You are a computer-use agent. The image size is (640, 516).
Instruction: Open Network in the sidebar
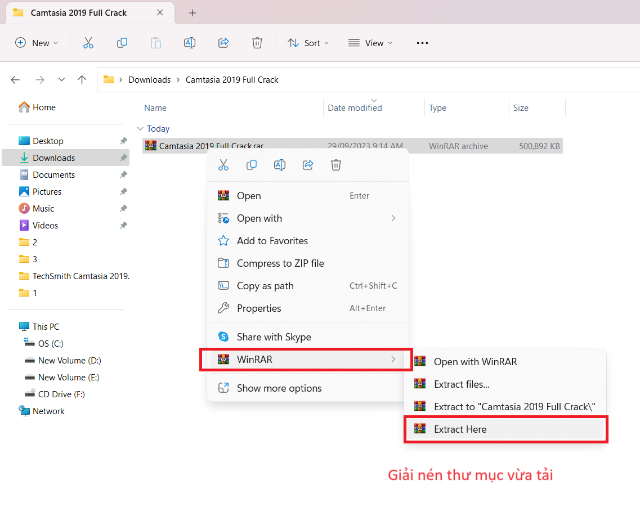[x=42, y=411]
